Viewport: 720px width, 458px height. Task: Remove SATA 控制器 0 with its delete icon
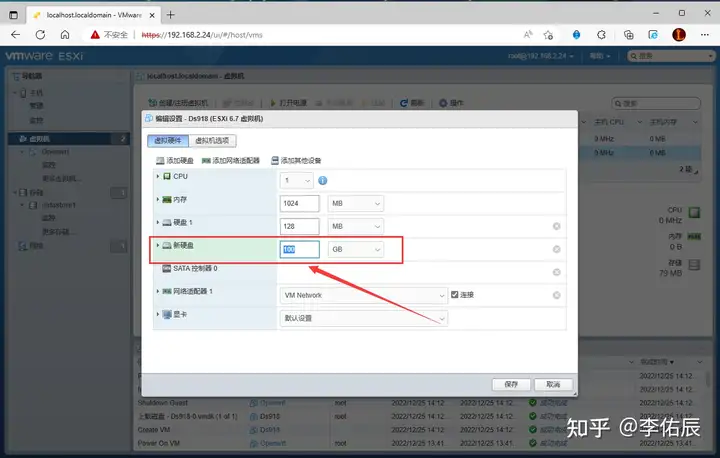pos(557,272)
